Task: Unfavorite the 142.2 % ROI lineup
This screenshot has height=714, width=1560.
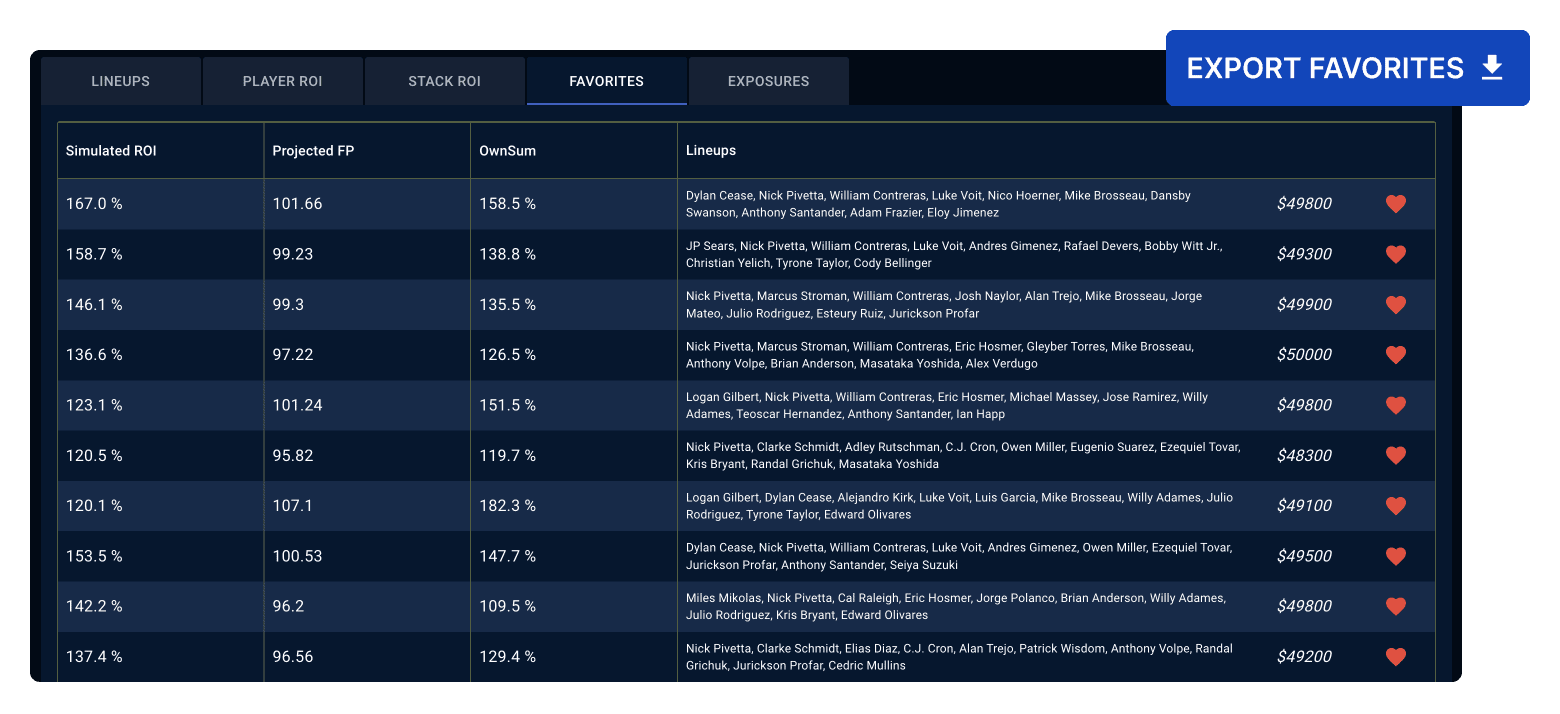Action: pos(1396,606)
